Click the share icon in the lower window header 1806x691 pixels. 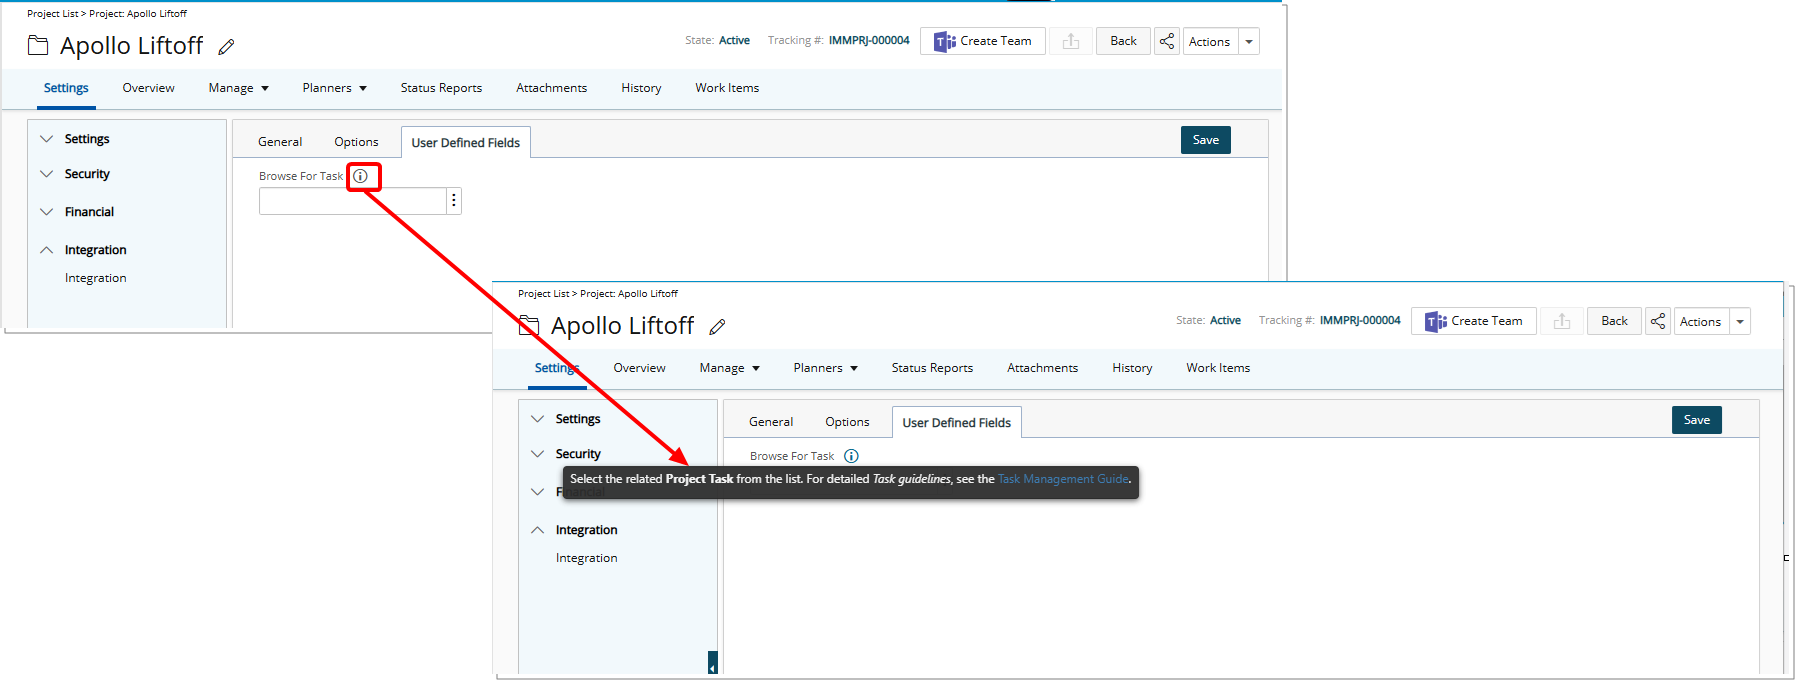pos(1658,321)
